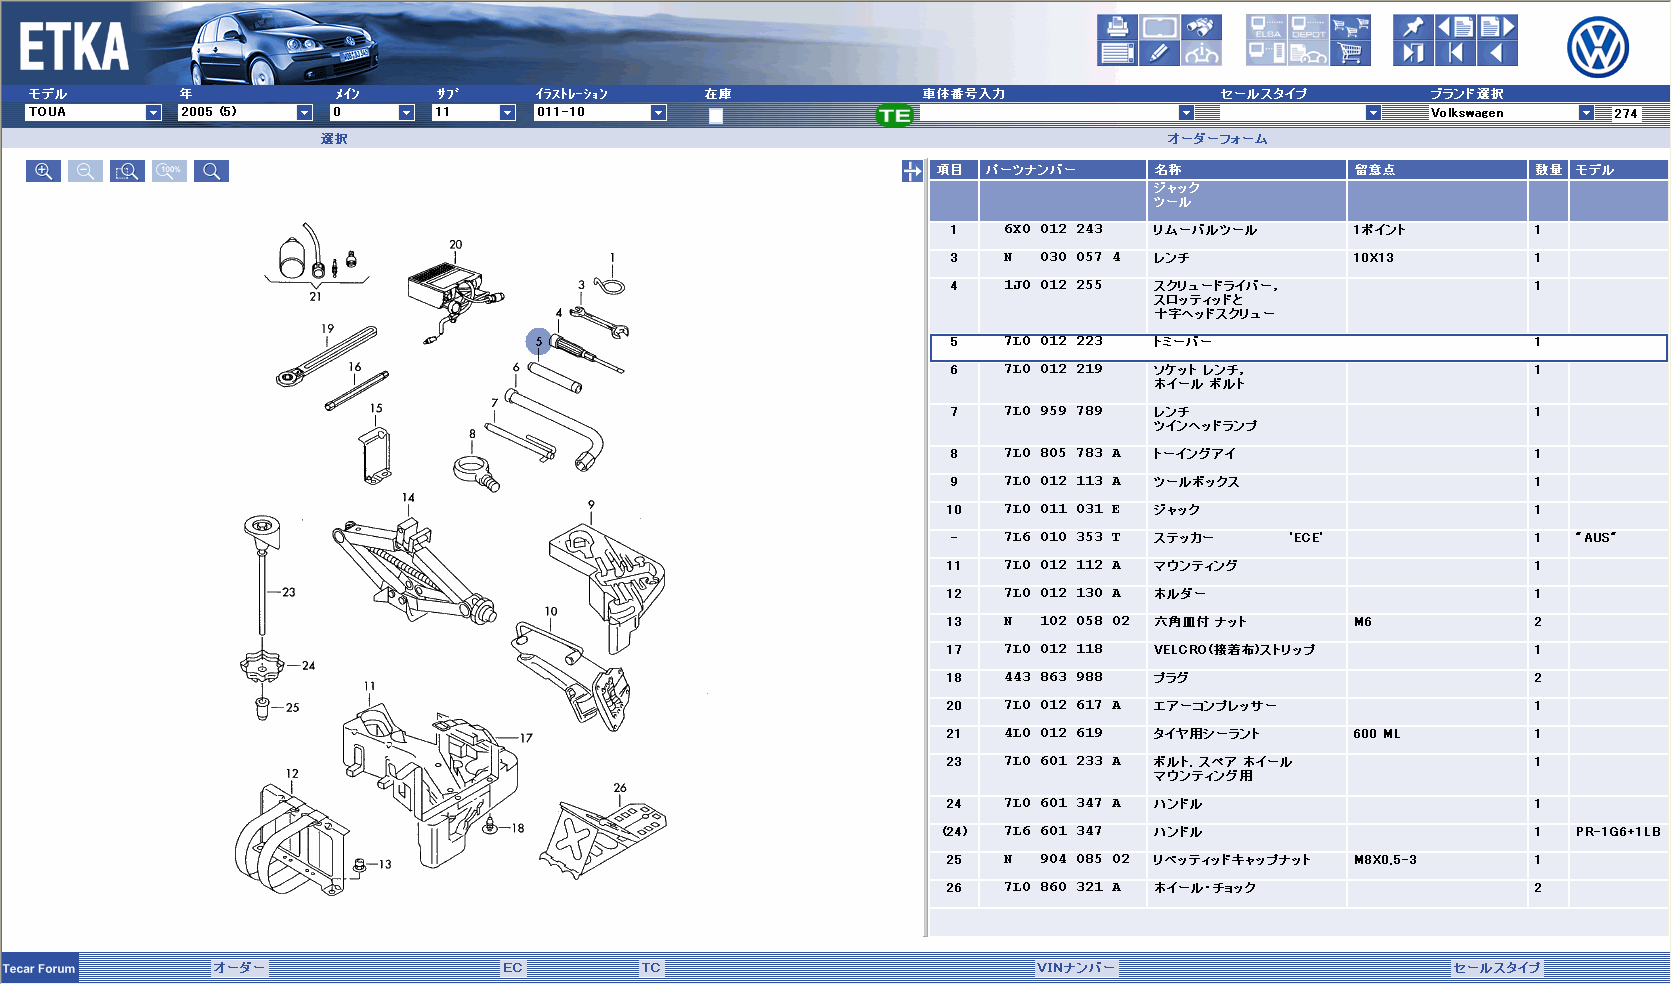
Task: Zoom in on the illustration
Action: coord(43,171)
